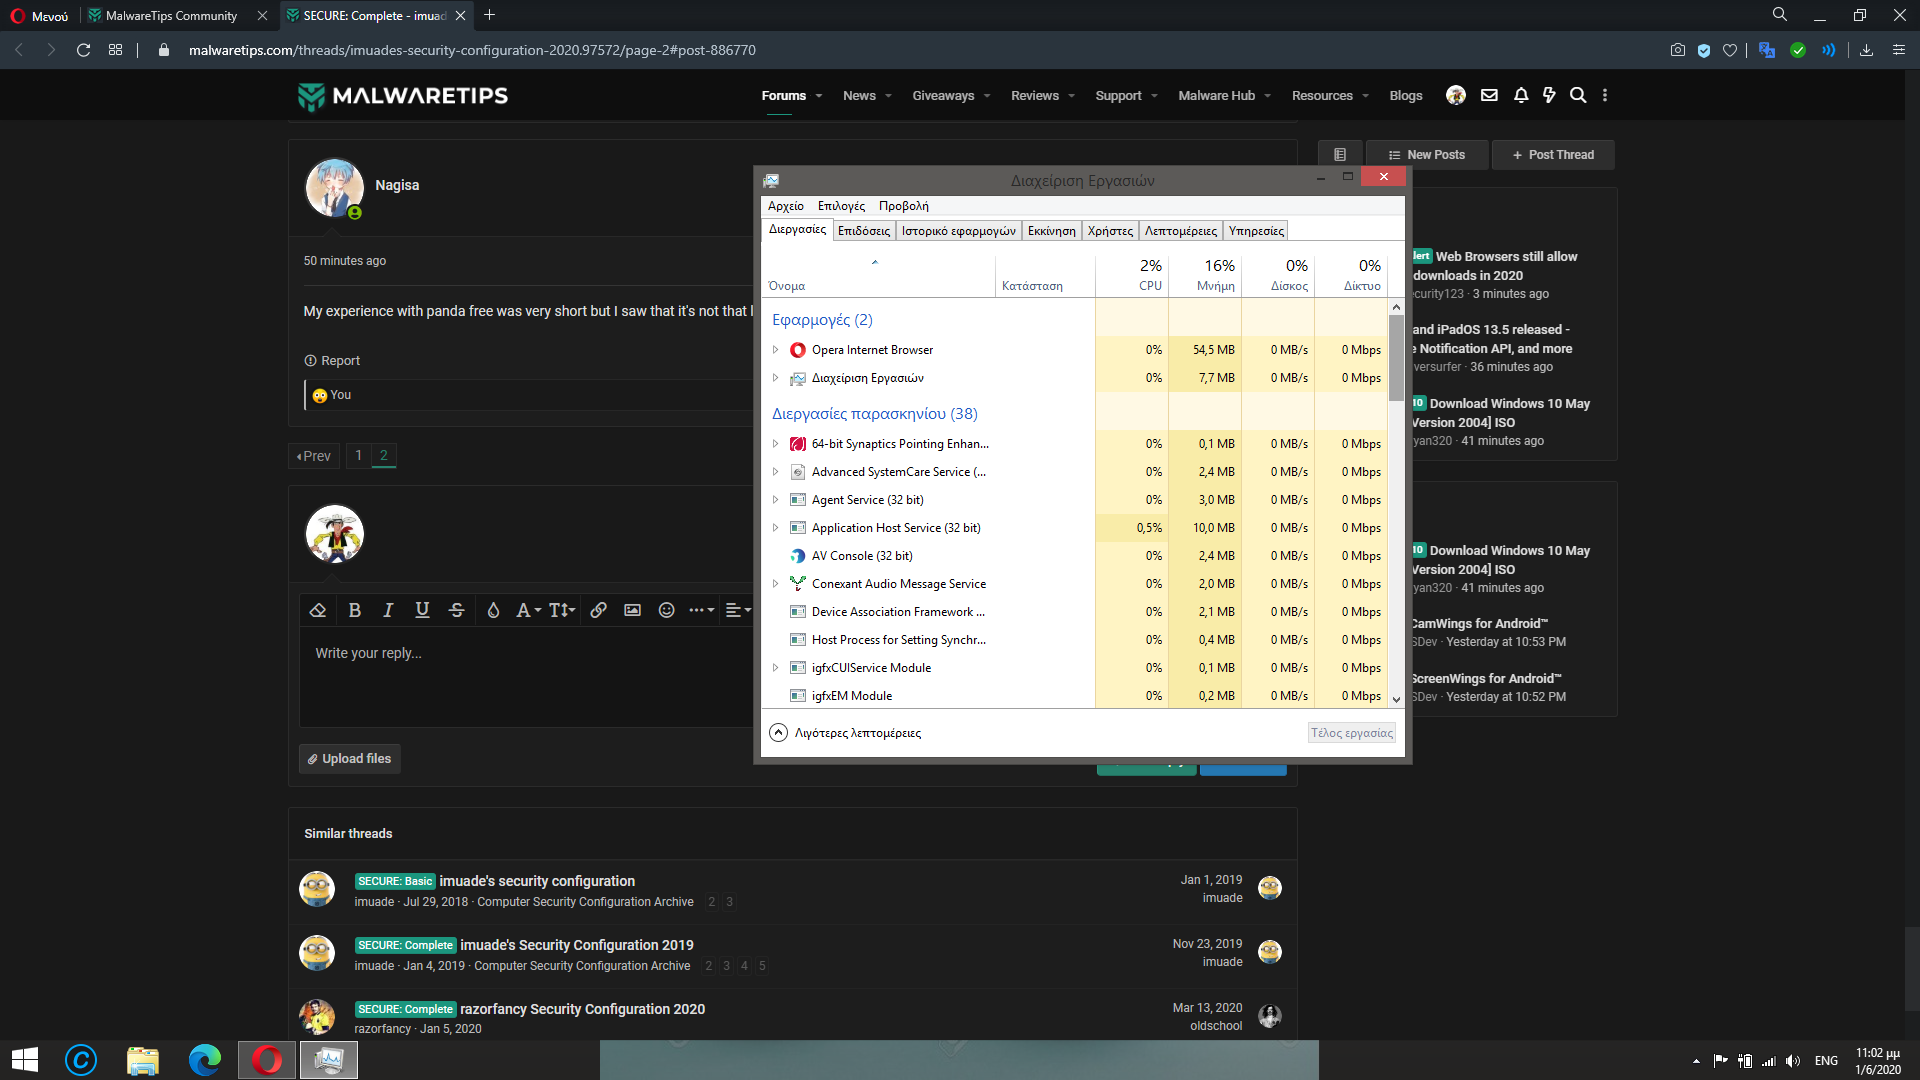Open the smilies emoji picker
This screenshot has height=1080, width=1920.
666,610
